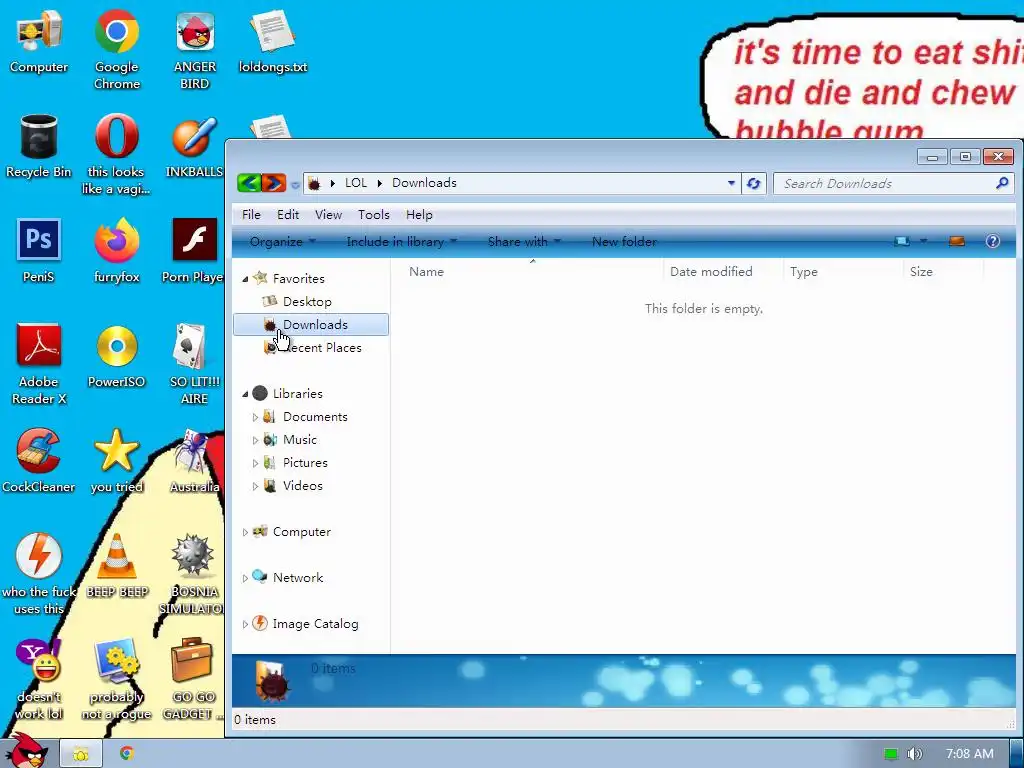Launch Google Chrome from the desktop
1024x768 pixels.
click(117, 49)
